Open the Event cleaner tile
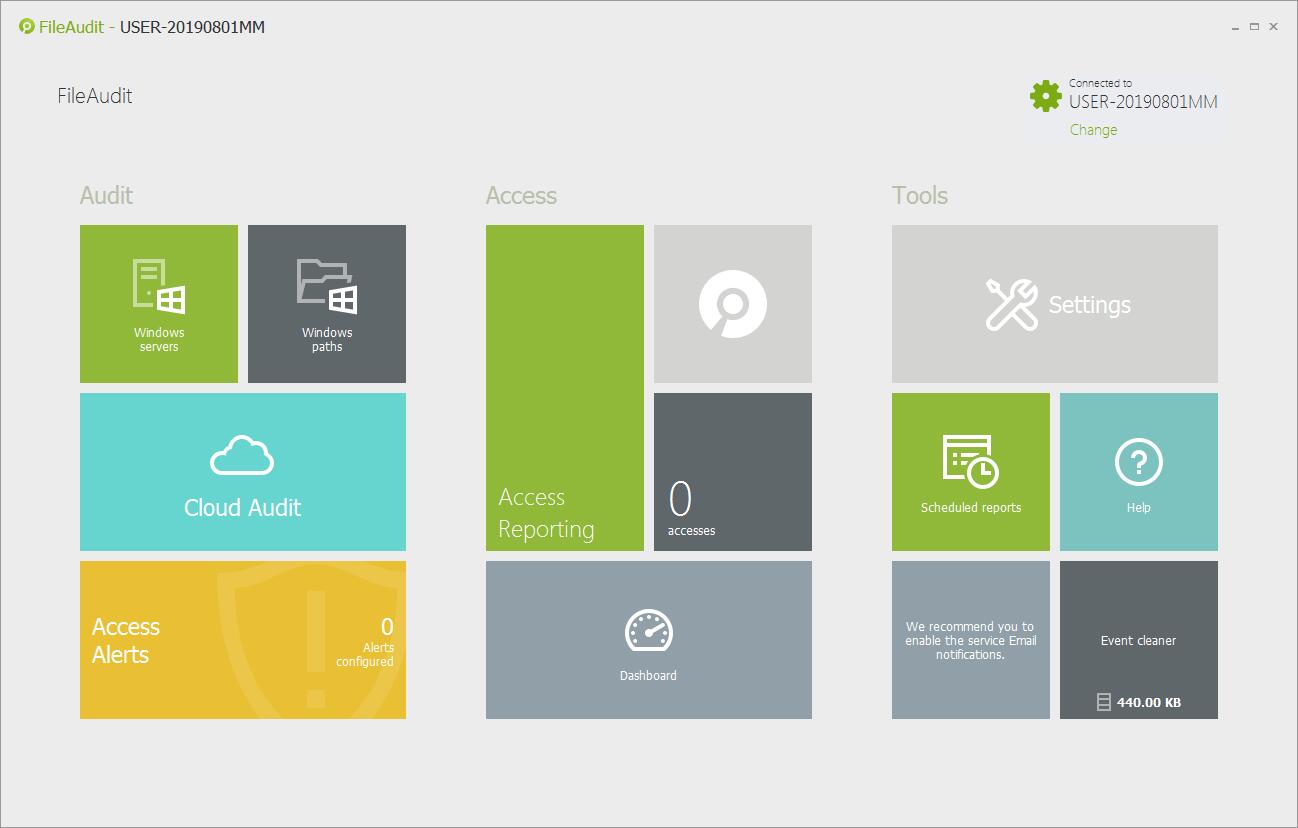 1139,640
